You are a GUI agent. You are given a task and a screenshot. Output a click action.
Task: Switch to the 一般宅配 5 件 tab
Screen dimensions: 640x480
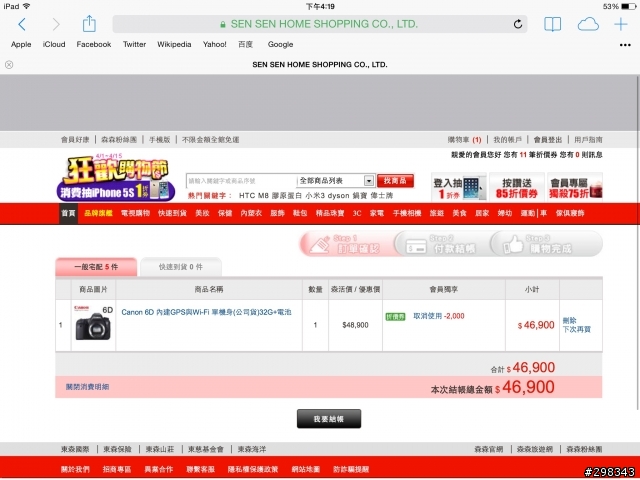[x=96, y=267]
